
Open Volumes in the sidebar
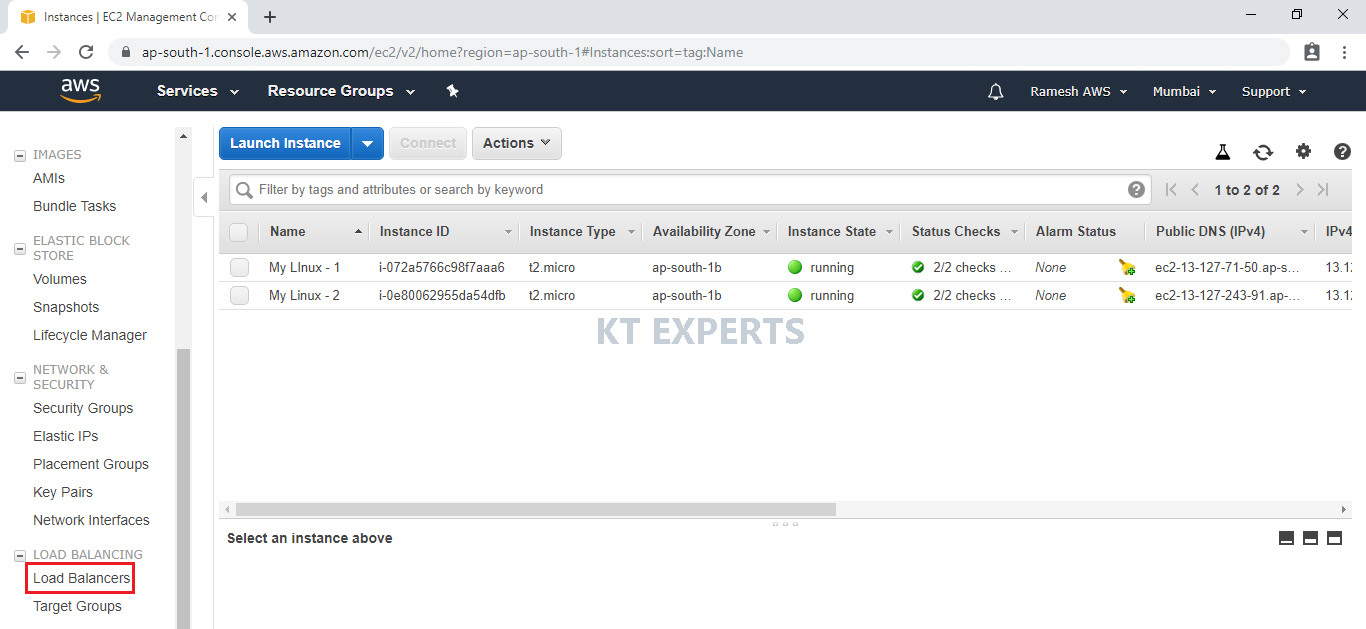(60, 279)
